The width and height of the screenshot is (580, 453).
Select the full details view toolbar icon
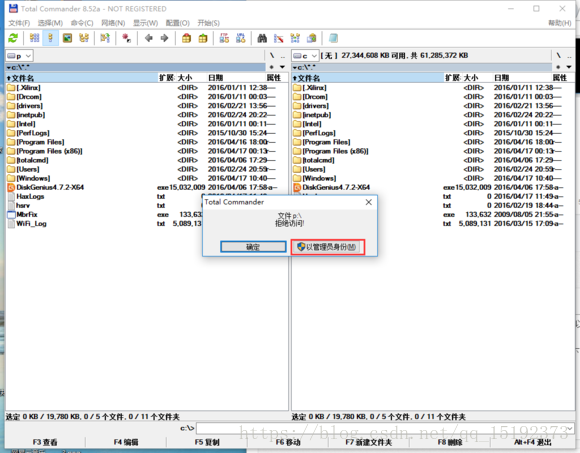click(x=51, y=38)
